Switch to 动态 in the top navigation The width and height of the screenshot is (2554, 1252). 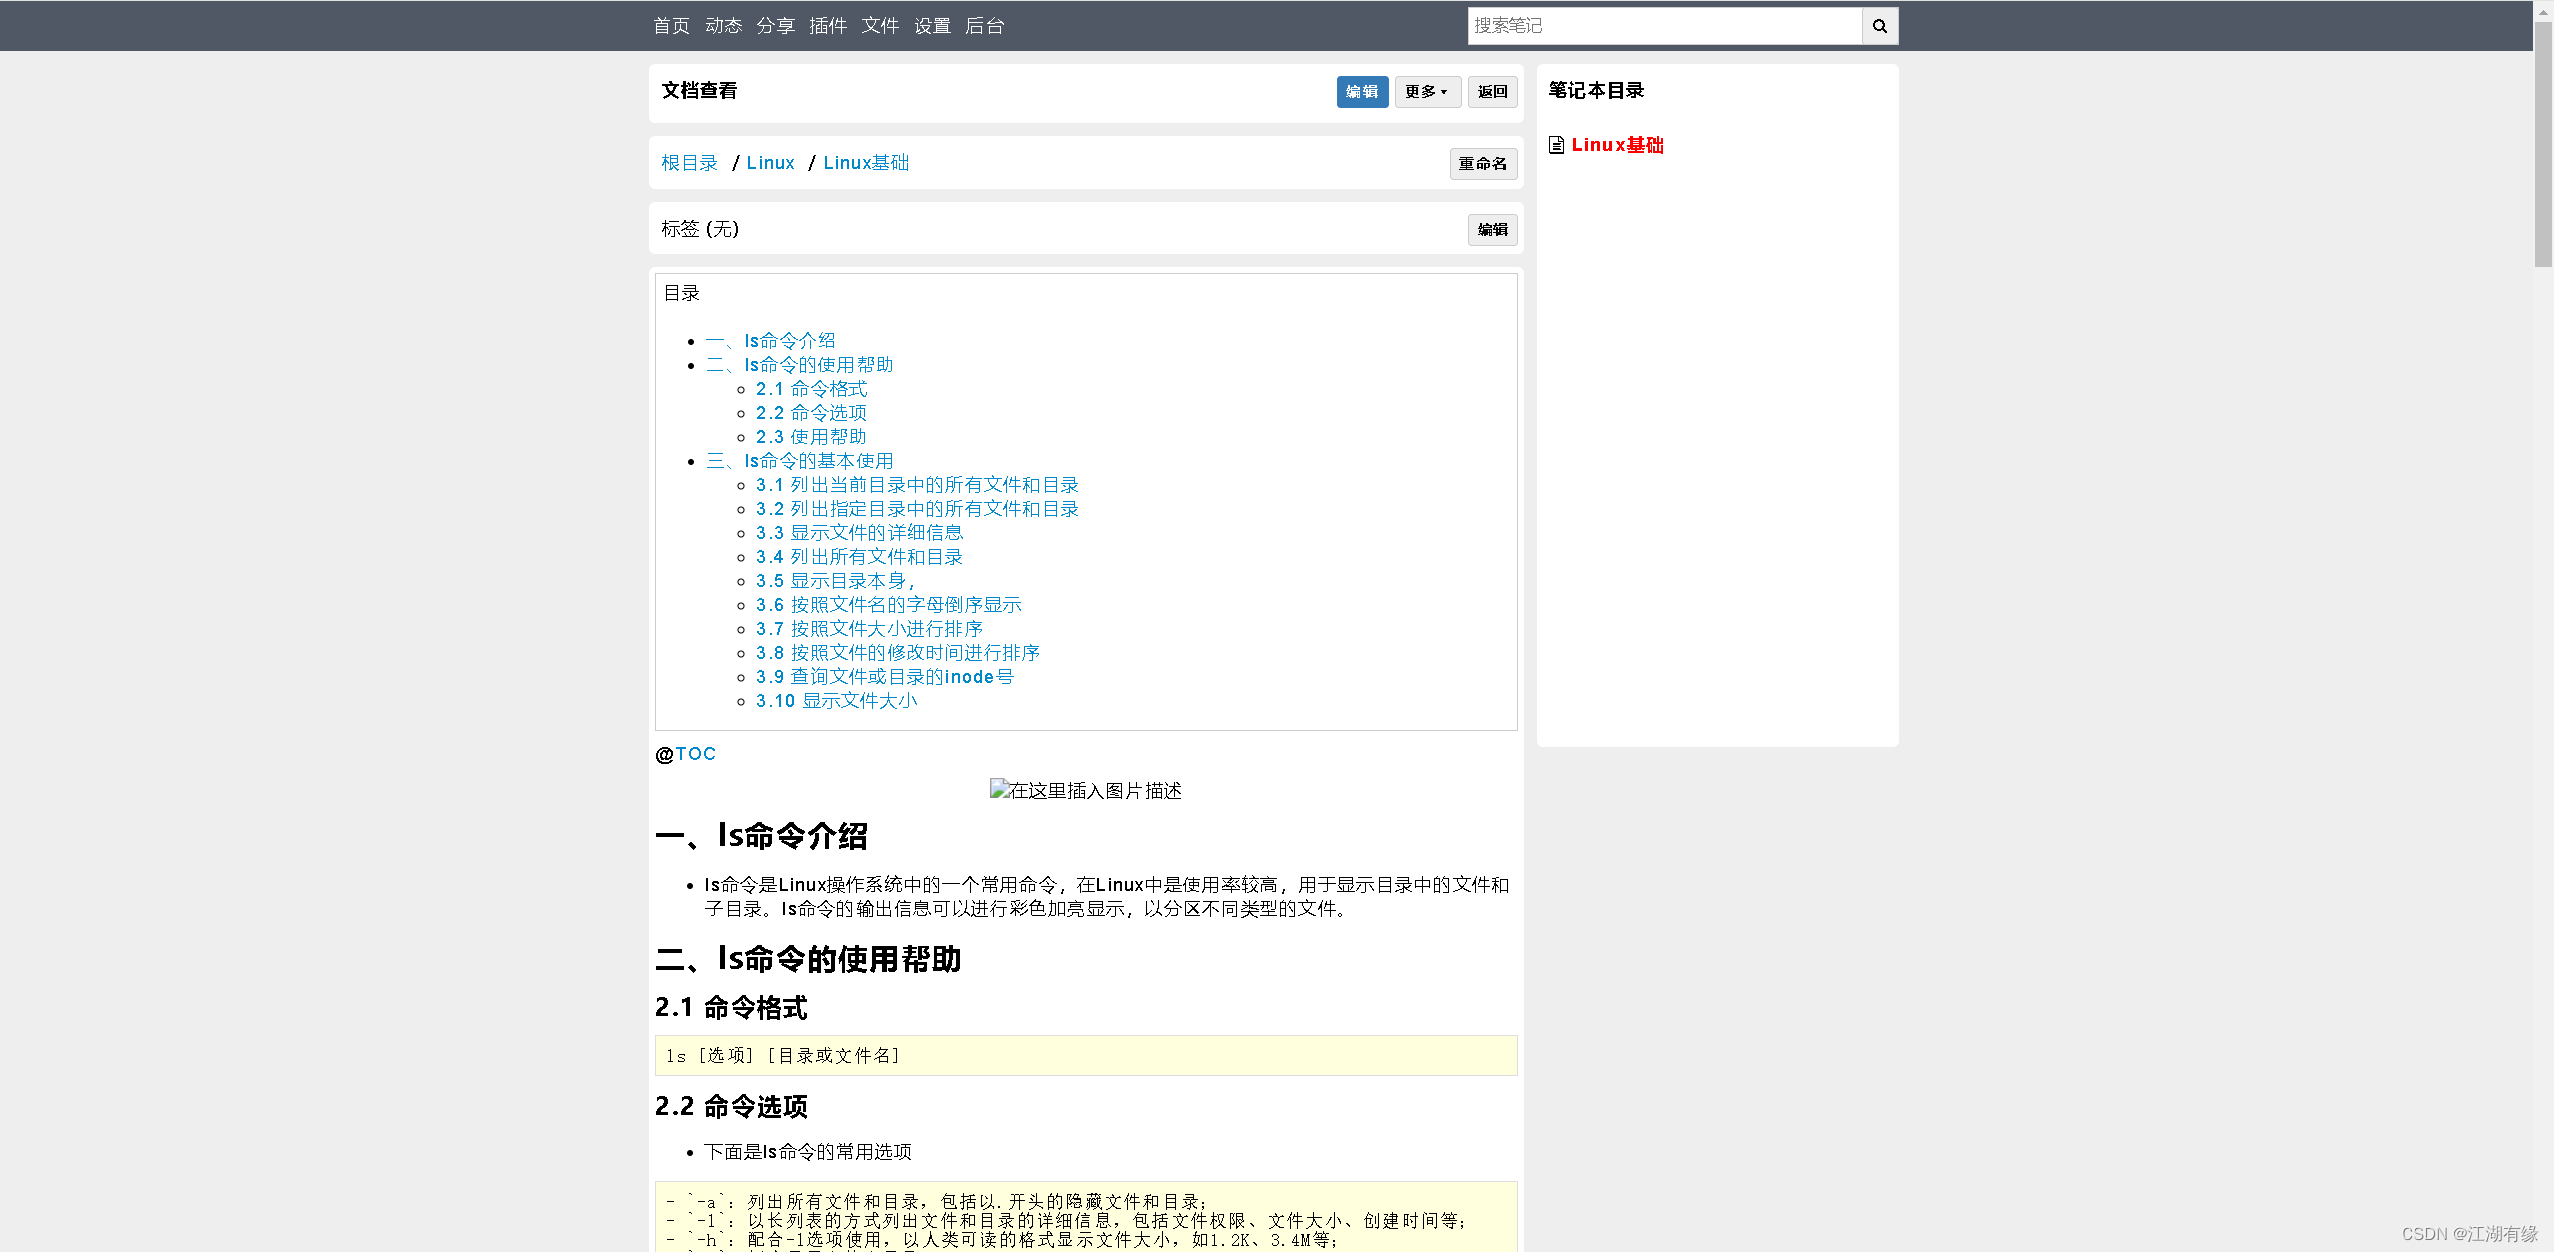tap(723, 26)
